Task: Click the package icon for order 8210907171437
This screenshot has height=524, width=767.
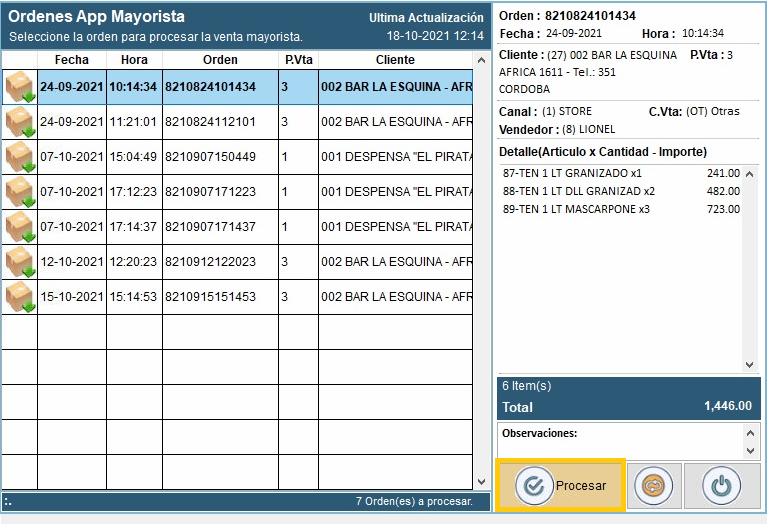Action: point(19,227)
